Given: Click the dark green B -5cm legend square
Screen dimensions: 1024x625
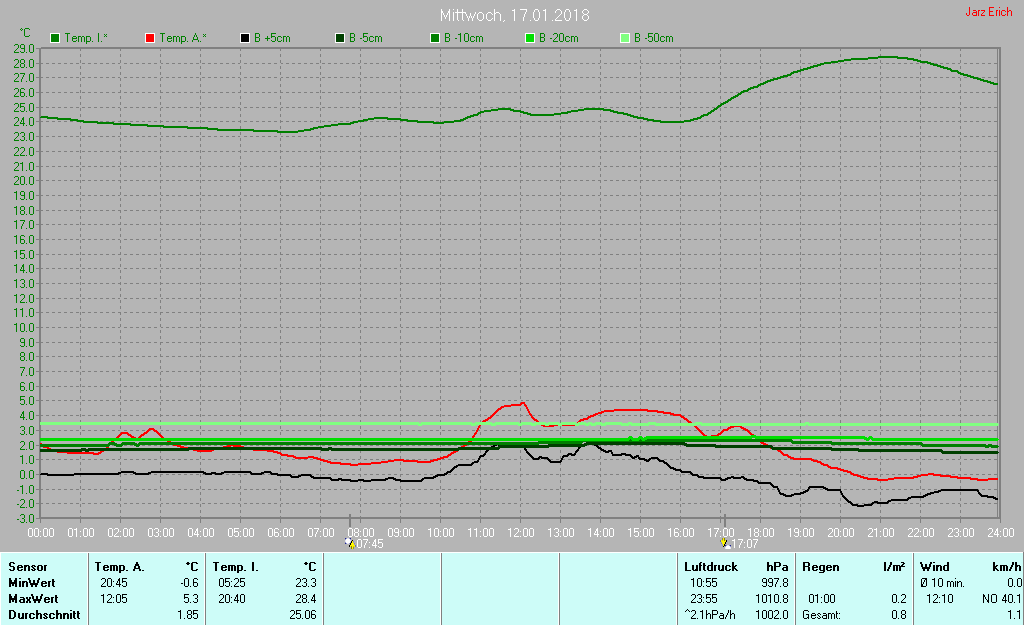Looking at the screenshot, I should tap(340, 38).
